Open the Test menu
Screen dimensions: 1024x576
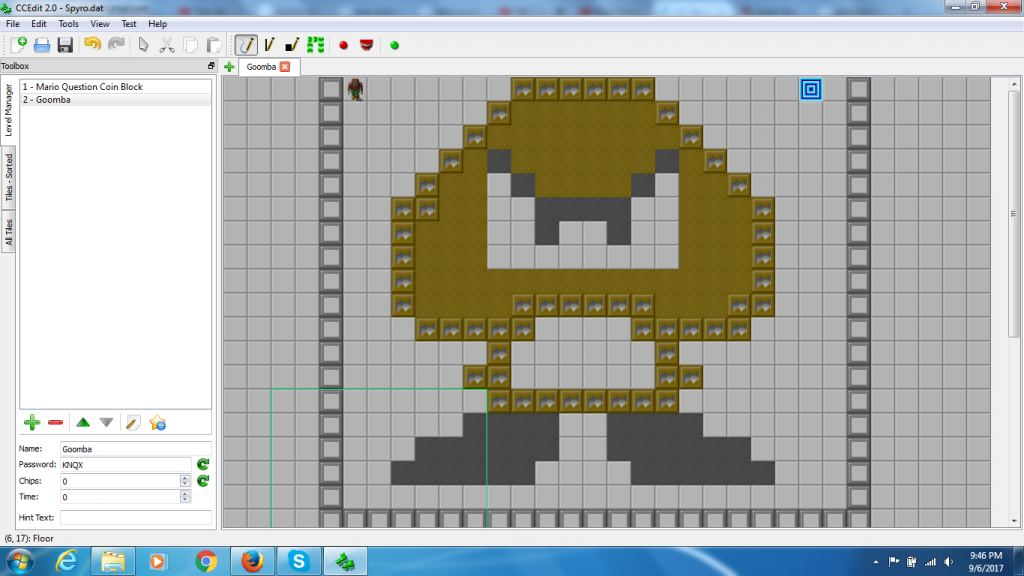[129, 24]
